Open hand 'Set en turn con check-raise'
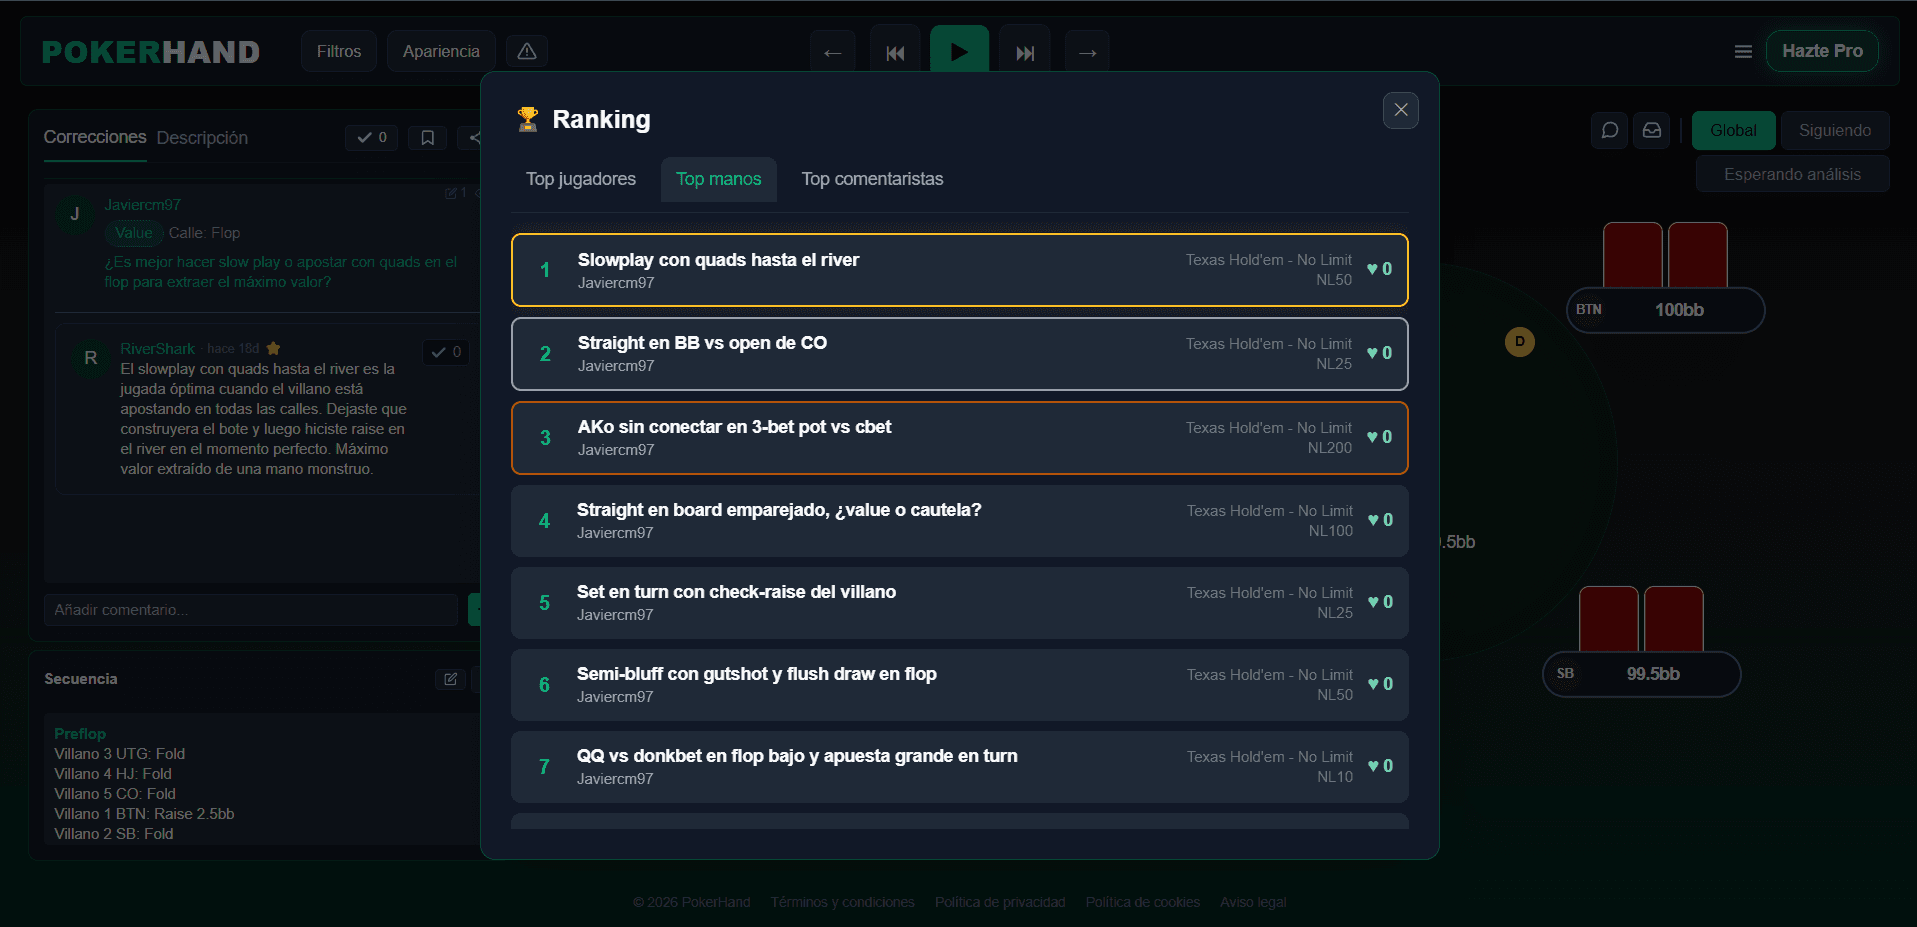 pyautogui.click(x=959, y=603)
